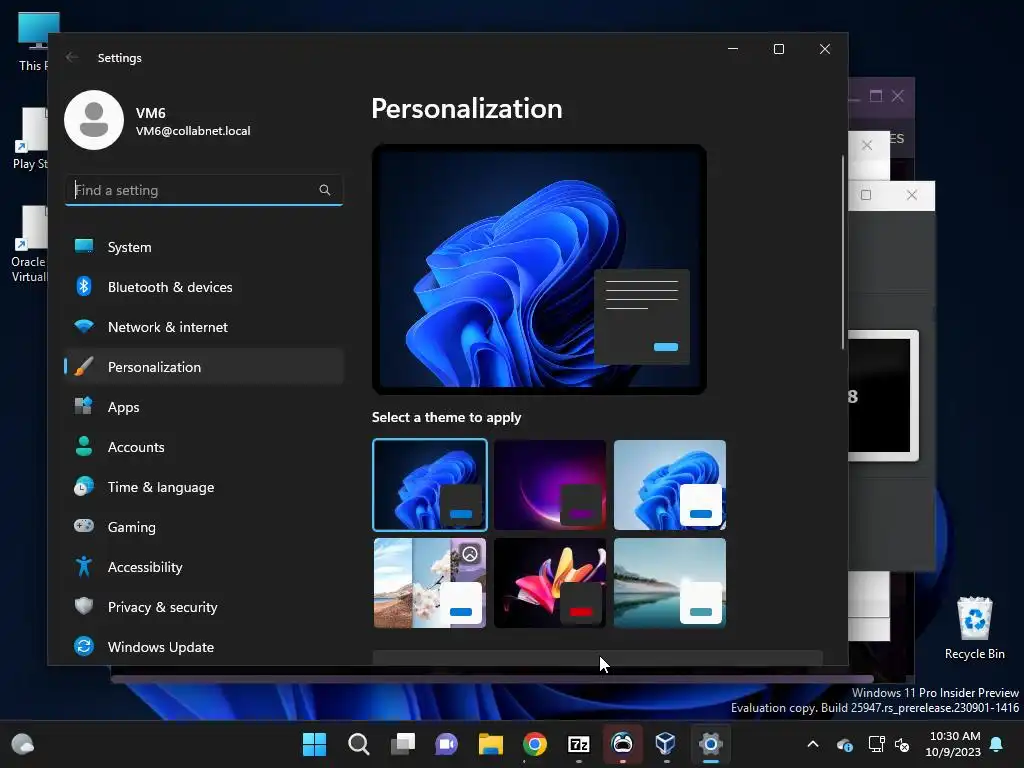Apply the purple Glow theme
This screenshot has width=1024, height=768.
550,485
